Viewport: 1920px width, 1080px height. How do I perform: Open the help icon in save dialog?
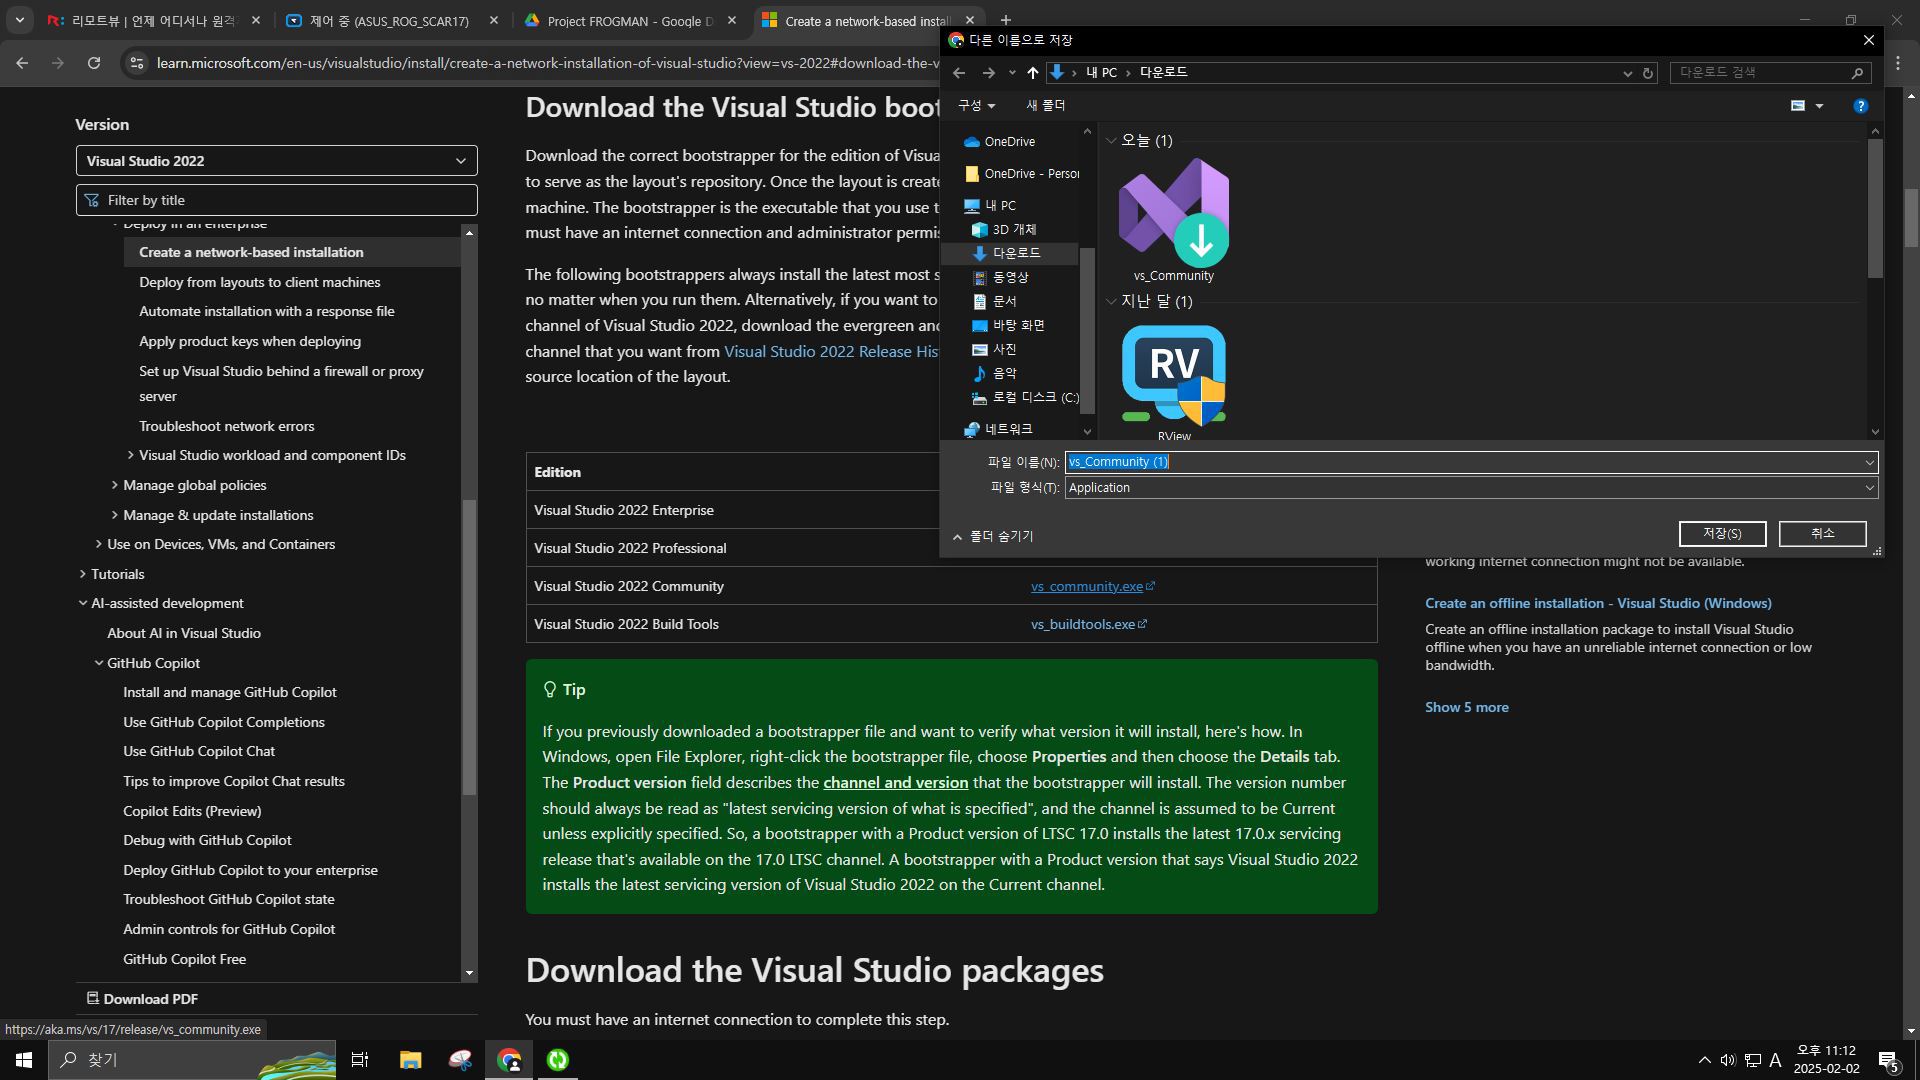1860,106
